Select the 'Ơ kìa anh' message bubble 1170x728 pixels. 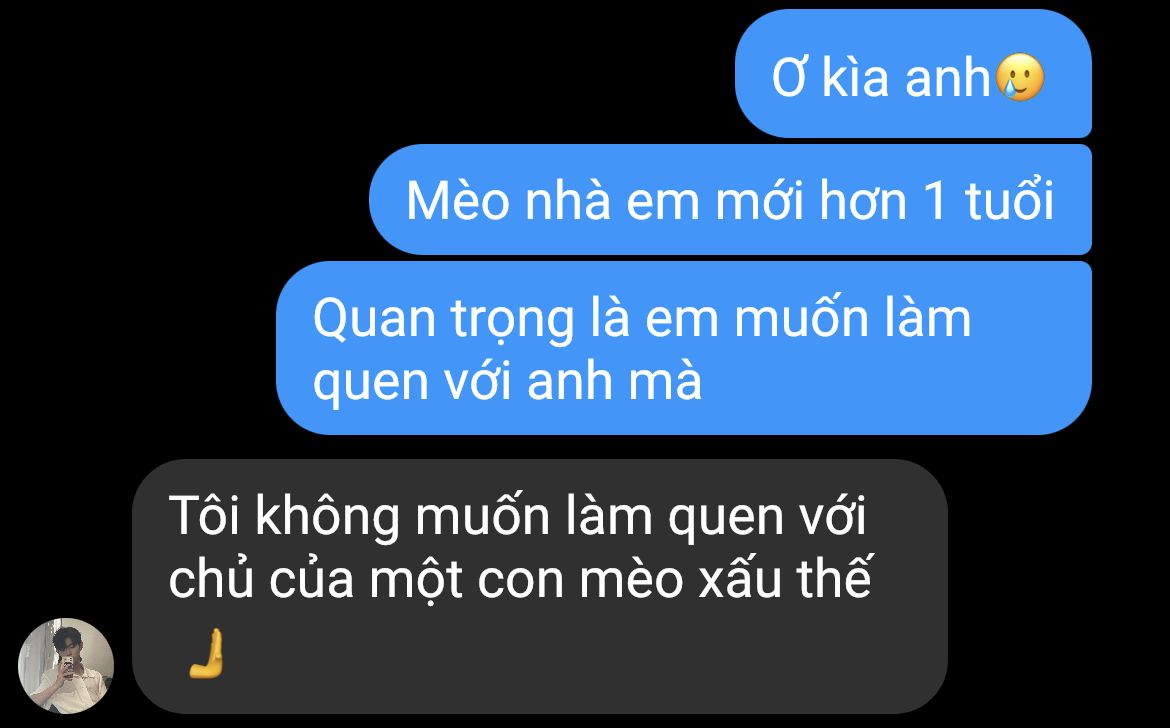pos(913,74)
